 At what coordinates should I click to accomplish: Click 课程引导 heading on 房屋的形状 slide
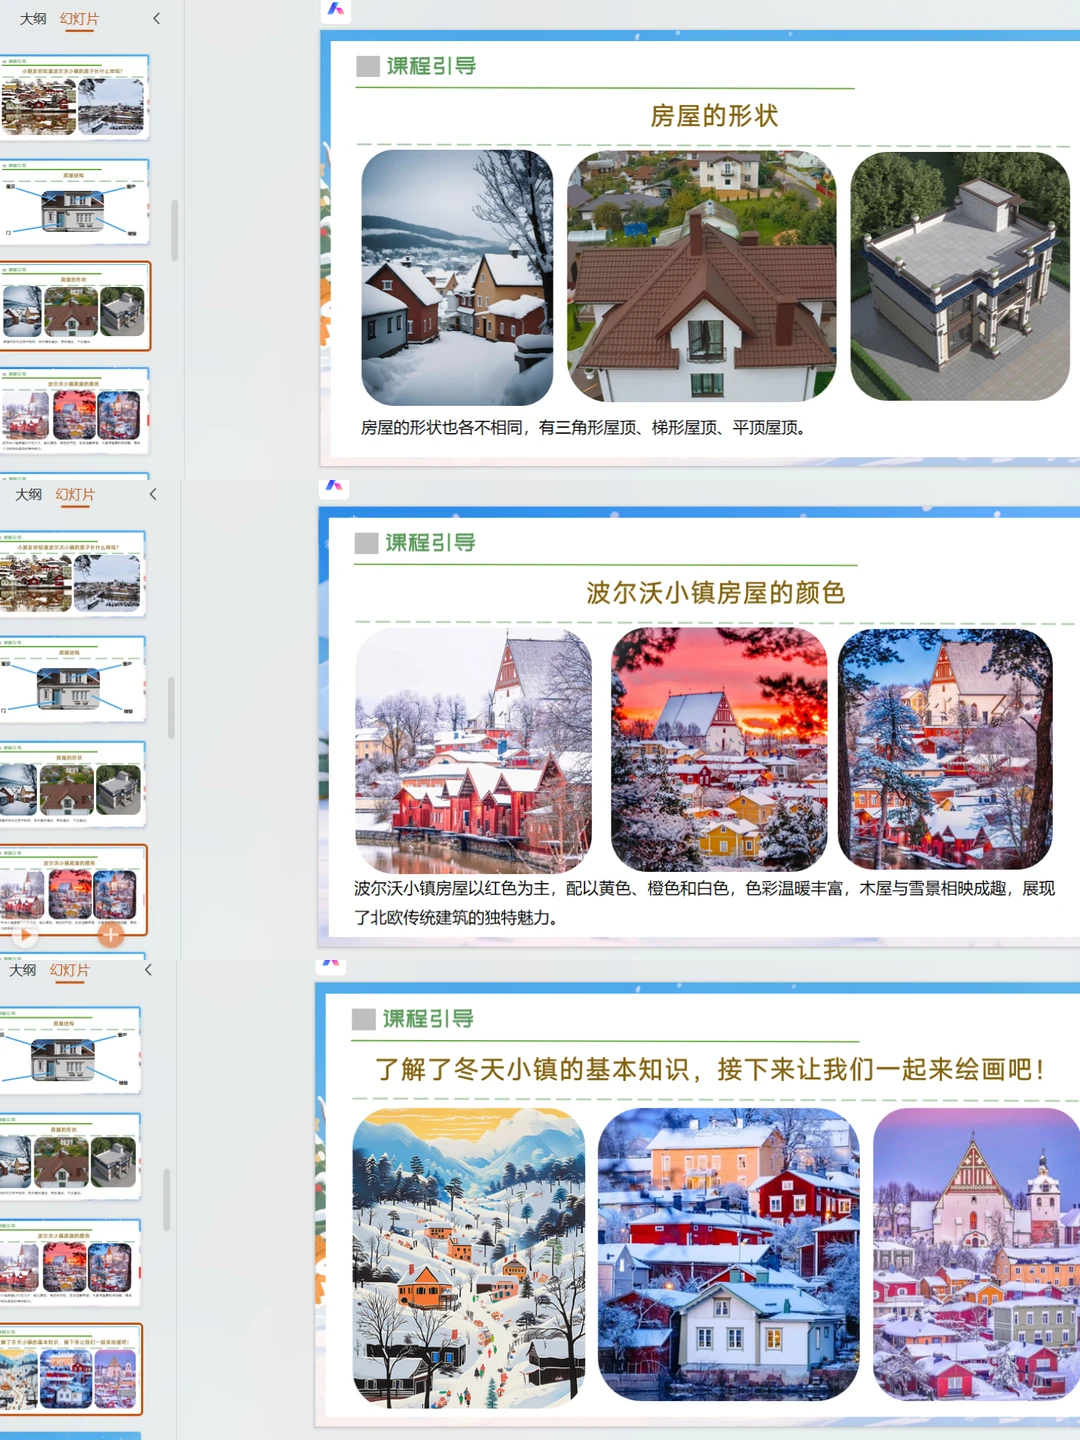431,66
